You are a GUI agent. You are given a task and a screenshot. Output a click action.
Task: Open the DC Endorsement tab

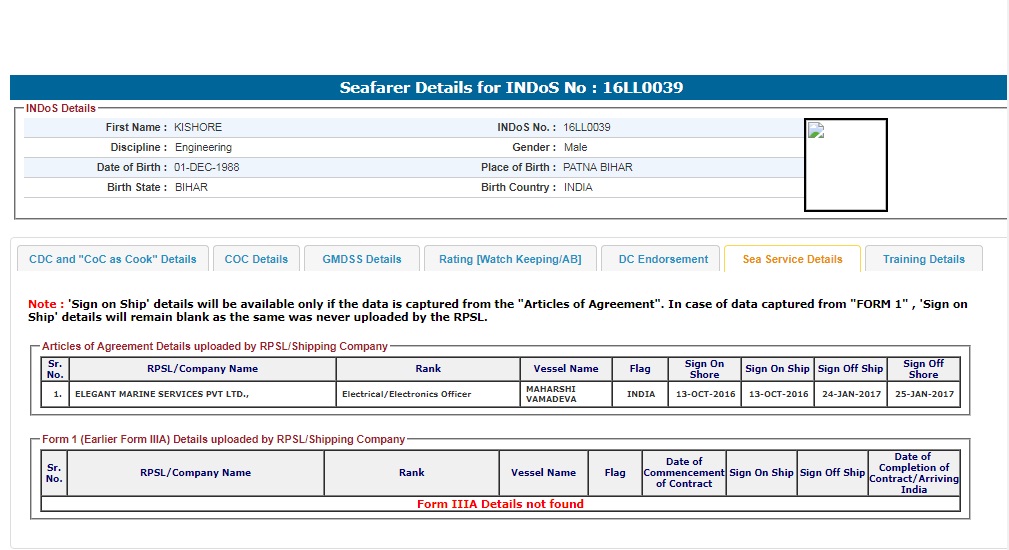tap(663, 259)
